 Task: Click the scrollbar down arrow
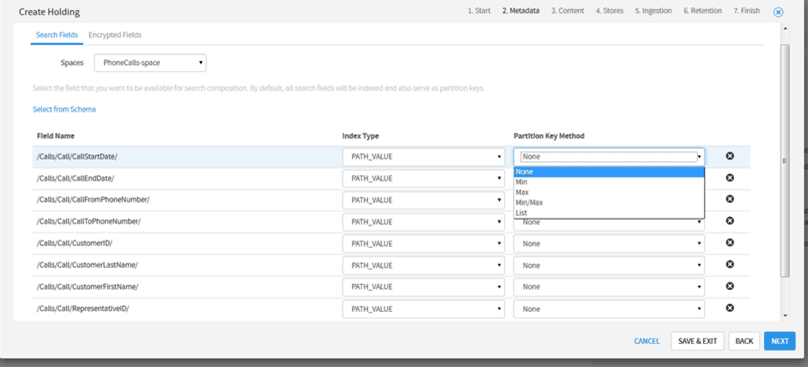click(785, 315)
